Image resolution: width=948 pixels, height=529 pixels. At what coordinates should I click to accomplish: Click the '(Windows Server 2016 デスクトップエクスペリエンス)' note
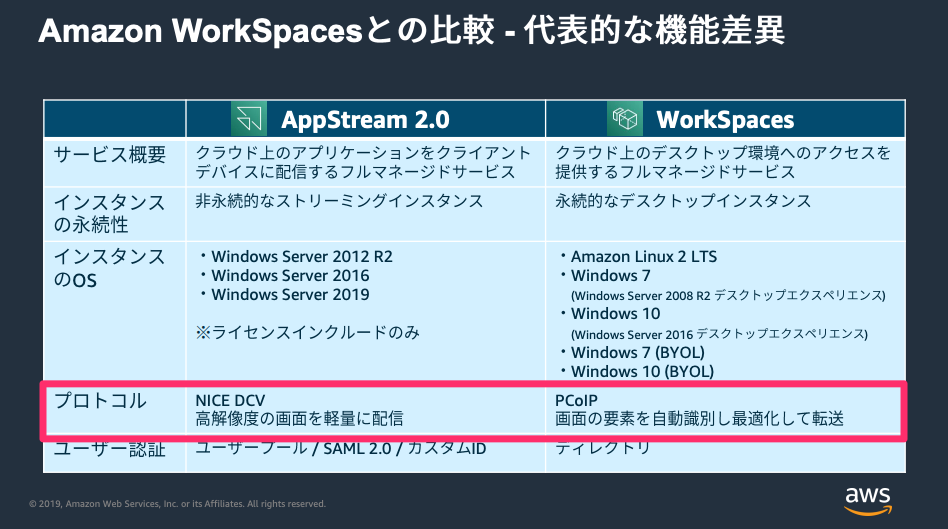(719, 334)
